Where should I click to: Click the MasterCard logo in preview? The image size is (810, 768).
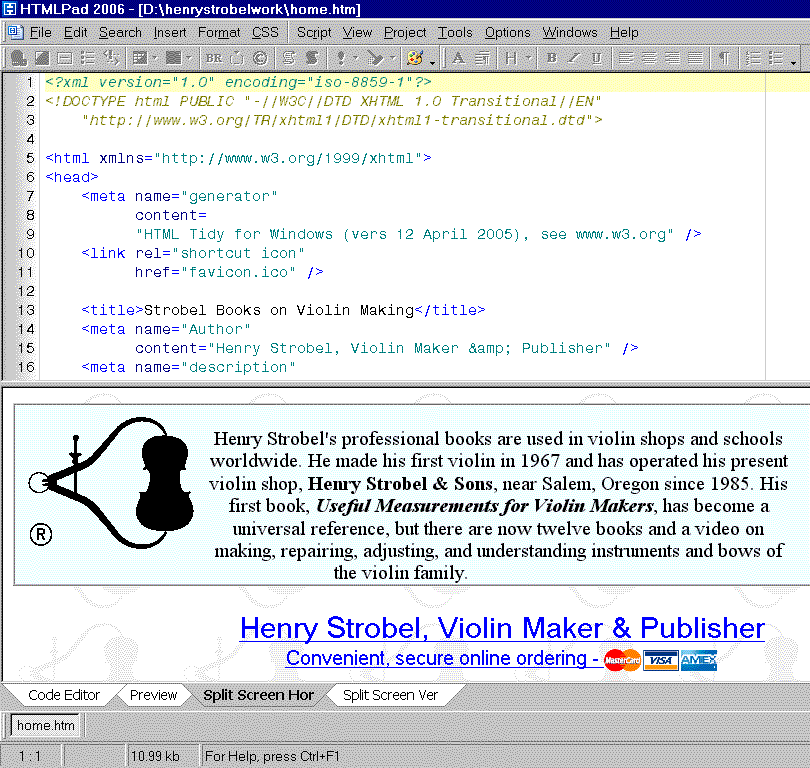click(x=622, y=661)
